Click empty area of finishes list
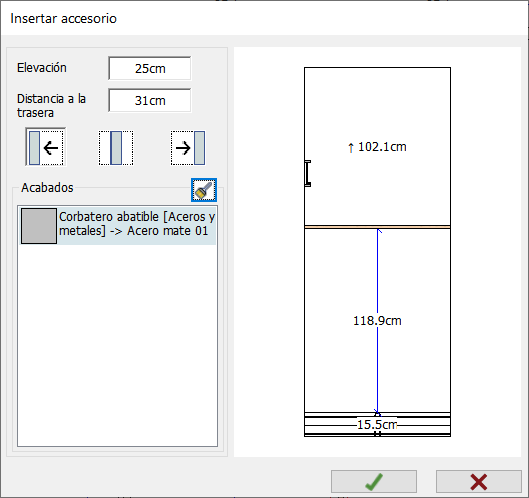The width and height of the screenshot is (529, 498). point(117,344)
